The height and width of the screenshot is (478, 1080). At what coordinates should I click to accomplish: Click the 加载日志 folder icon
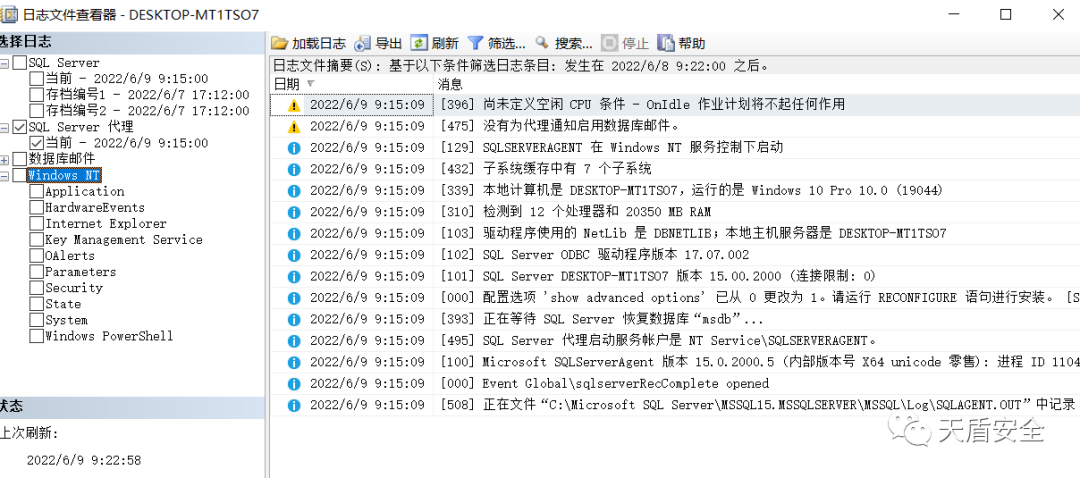pyautogui.click(x=279, y=43)
